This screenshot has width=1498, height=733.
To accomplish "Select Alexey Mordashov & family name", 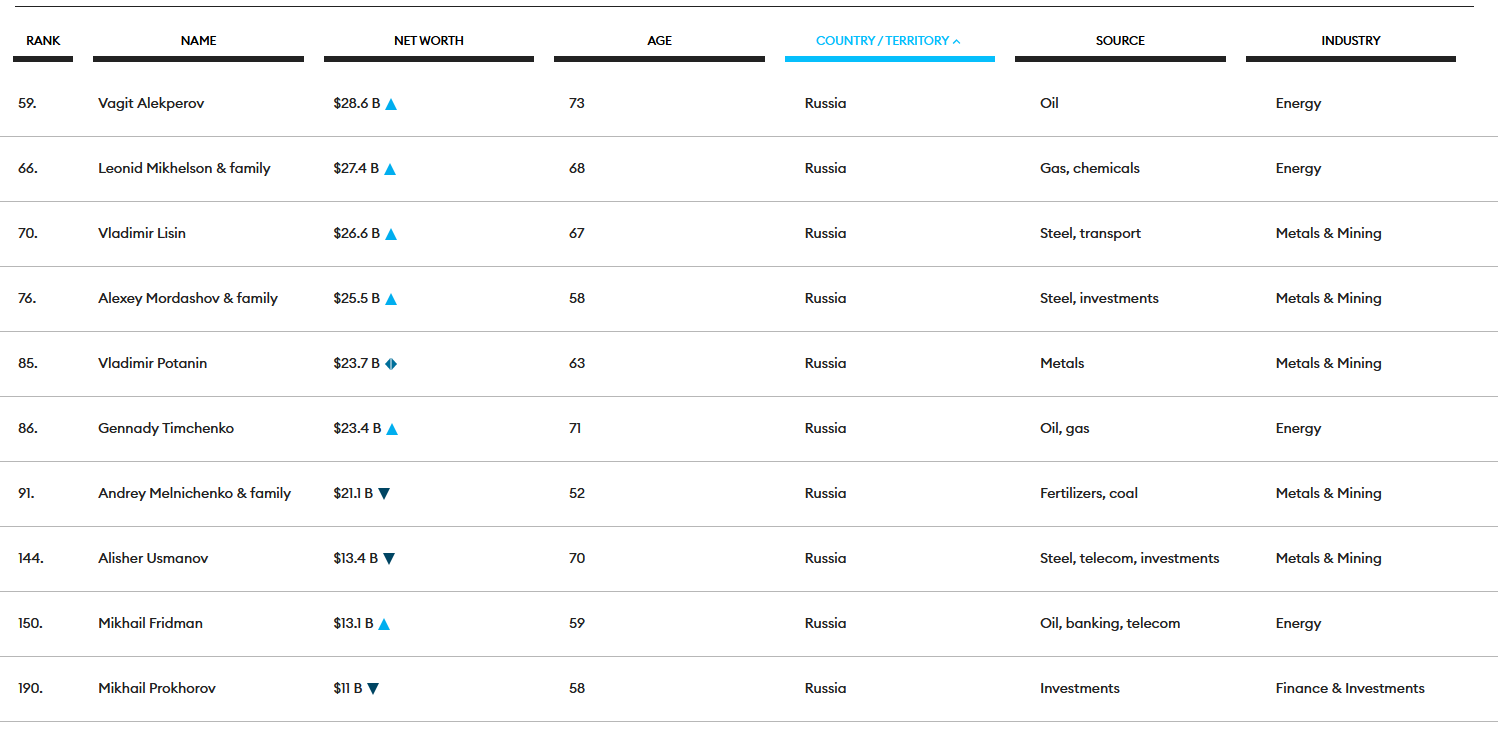I will [188, 298].
